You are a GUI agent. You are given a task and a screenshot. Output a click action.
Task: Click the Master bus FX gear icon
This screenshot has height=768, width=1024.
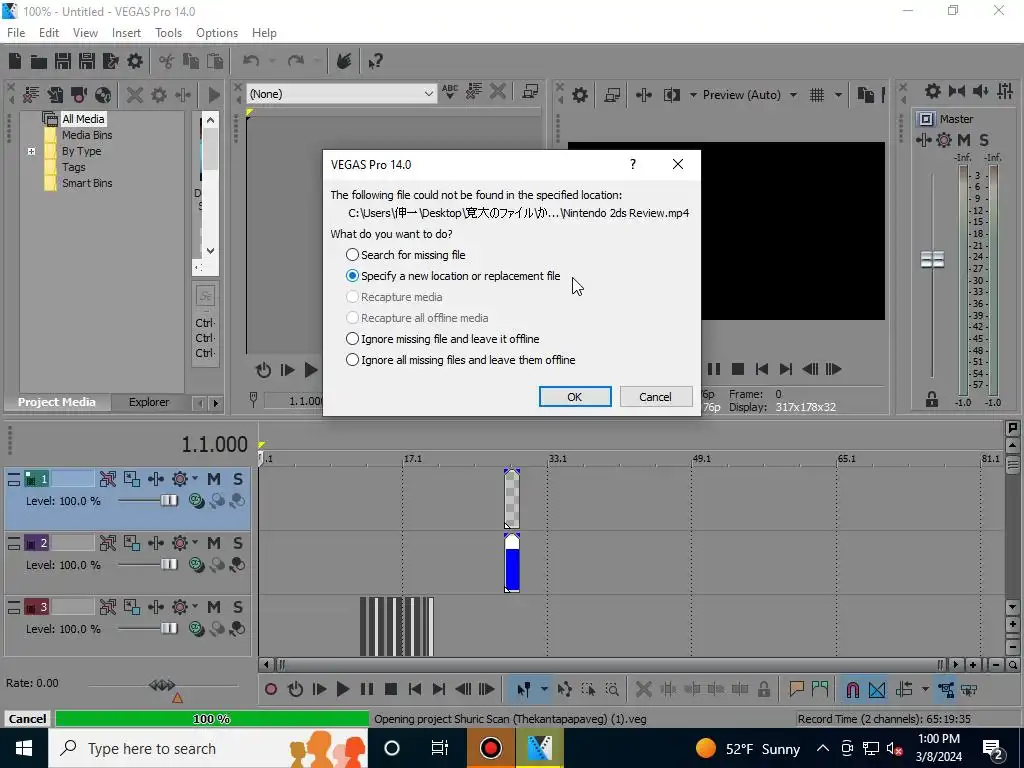[944, 140]
